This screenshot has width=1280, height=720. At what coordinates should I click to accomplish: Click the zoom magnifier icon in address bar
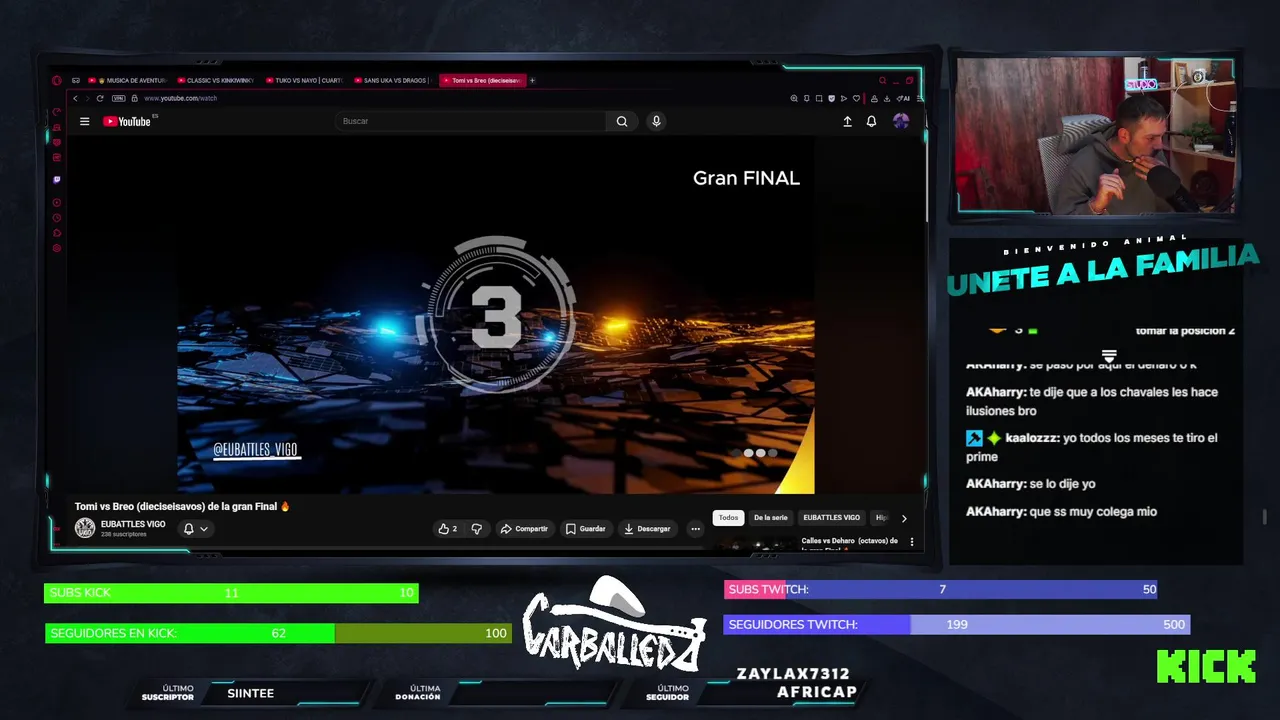[x=794, y=98]
